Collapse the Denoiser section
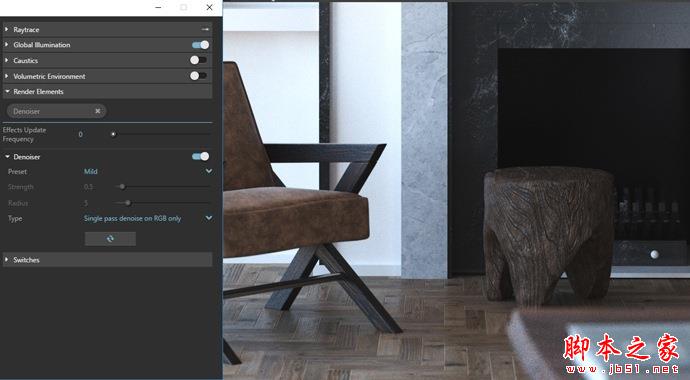Screen dimensions: 690x380 tap(7, 157)
